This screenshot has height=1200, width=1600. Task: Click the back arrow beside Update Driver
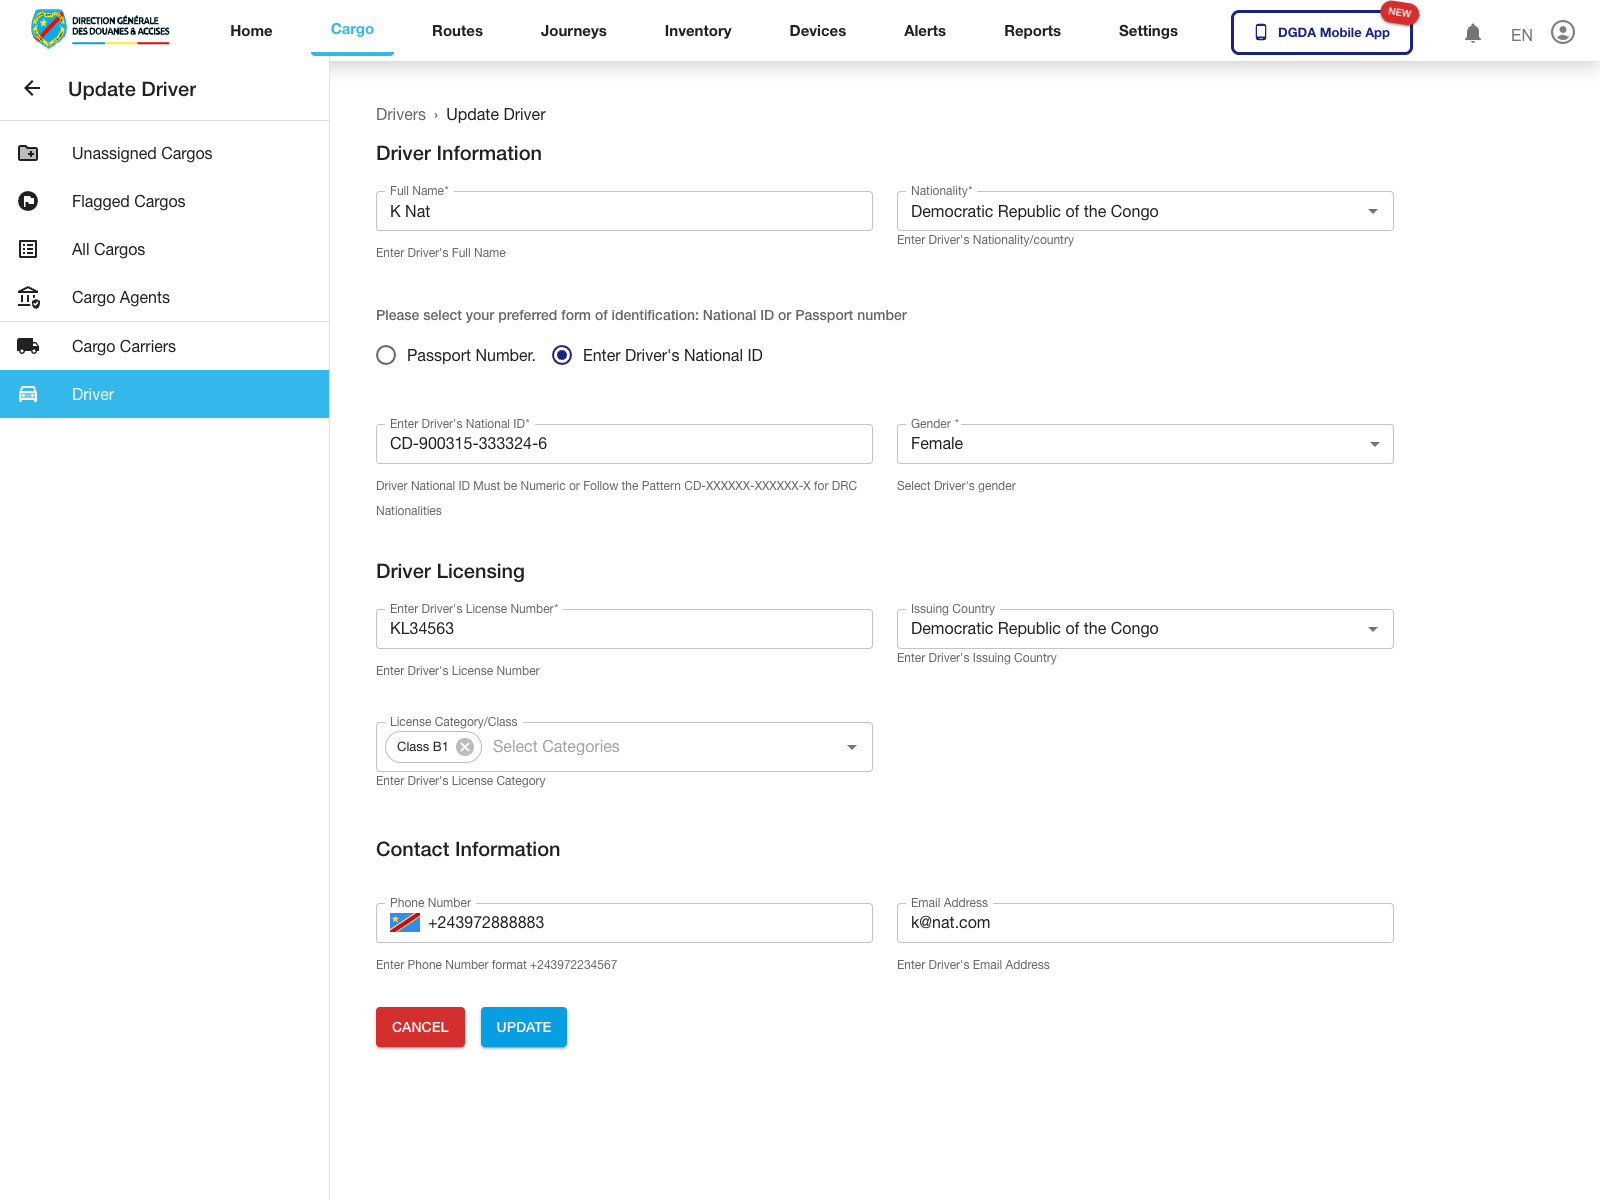(x=32, y=89)
